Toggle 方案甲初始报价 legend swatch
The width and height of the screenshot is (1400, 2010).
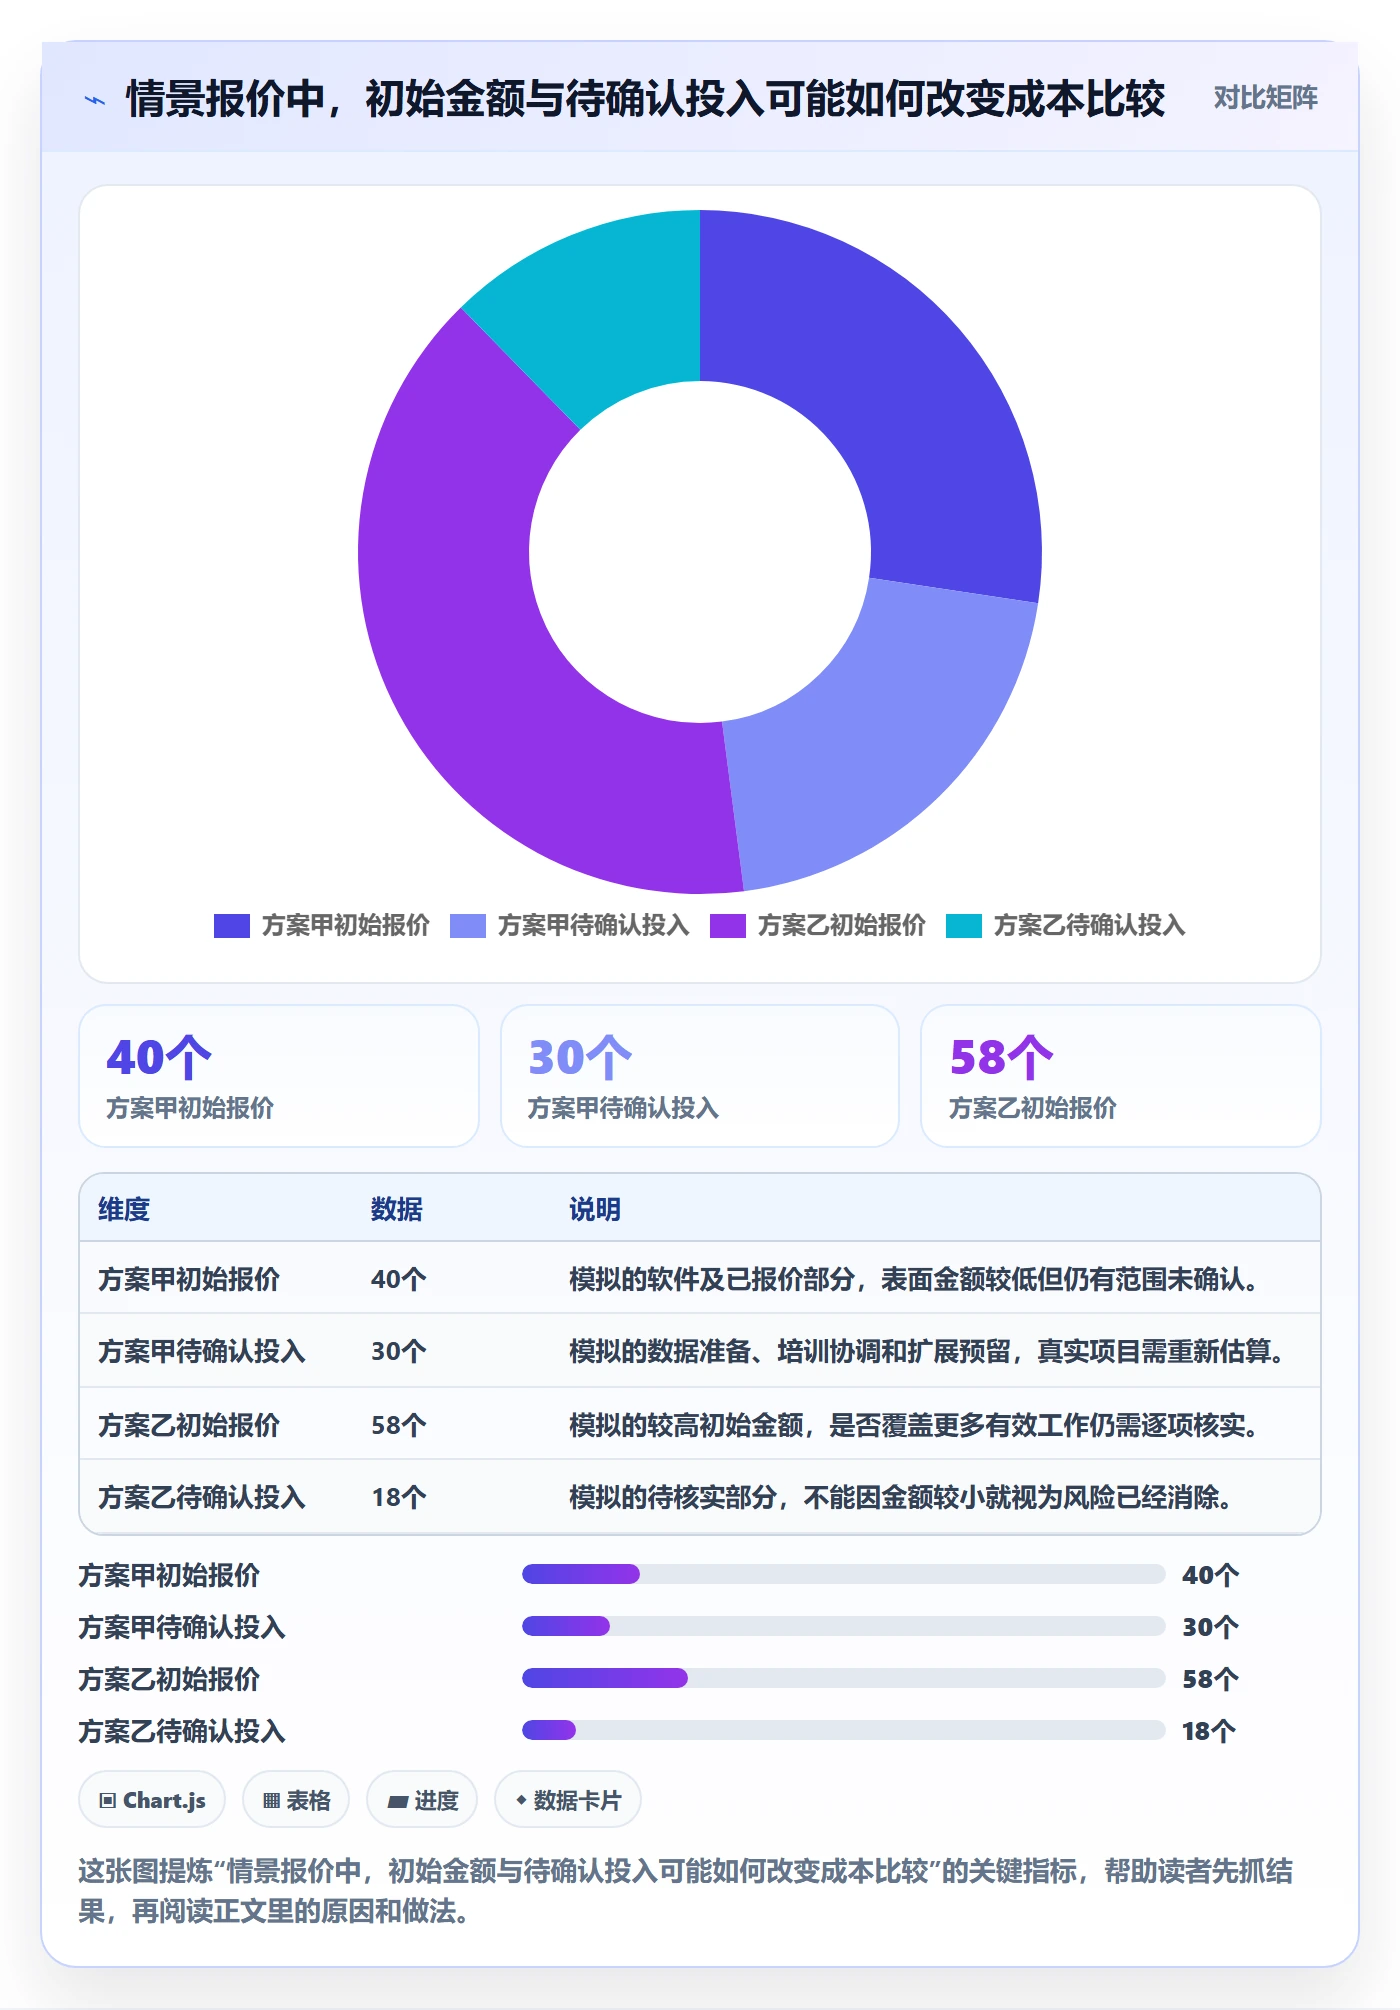(x=231, y=926)
